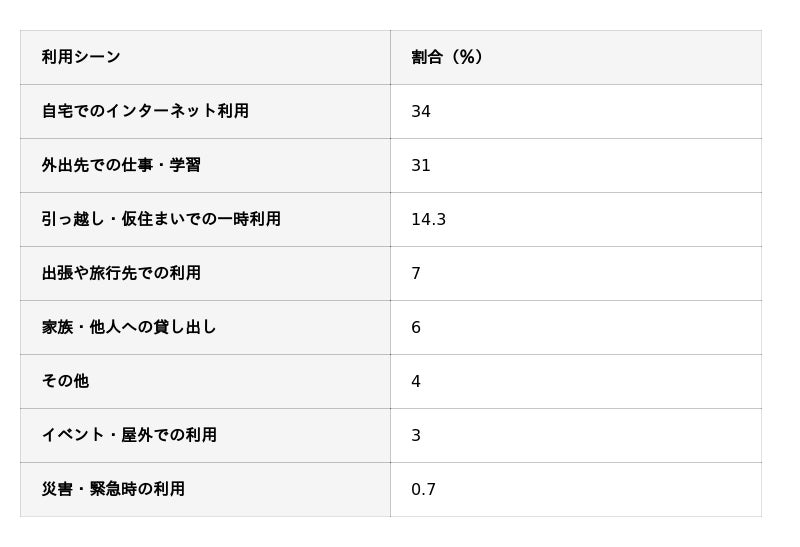Image resolution: width=800 pixels, height=547 pixels.
Task: Click the value 4 cell
Action: 416,382
